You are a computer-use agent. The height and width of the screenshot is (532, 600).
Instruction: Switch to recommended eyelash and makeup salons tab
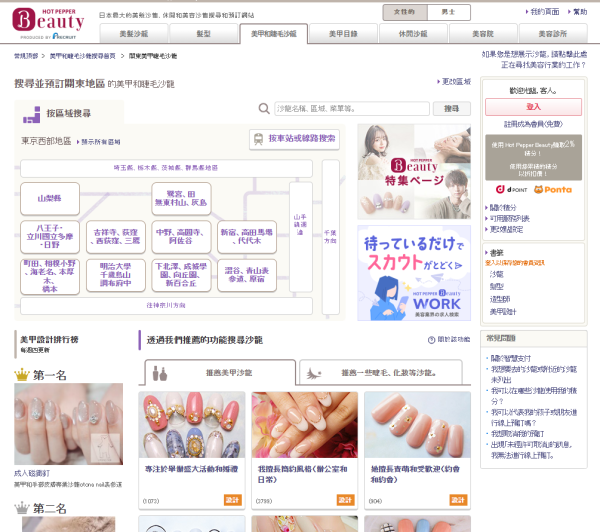[381, 372]
